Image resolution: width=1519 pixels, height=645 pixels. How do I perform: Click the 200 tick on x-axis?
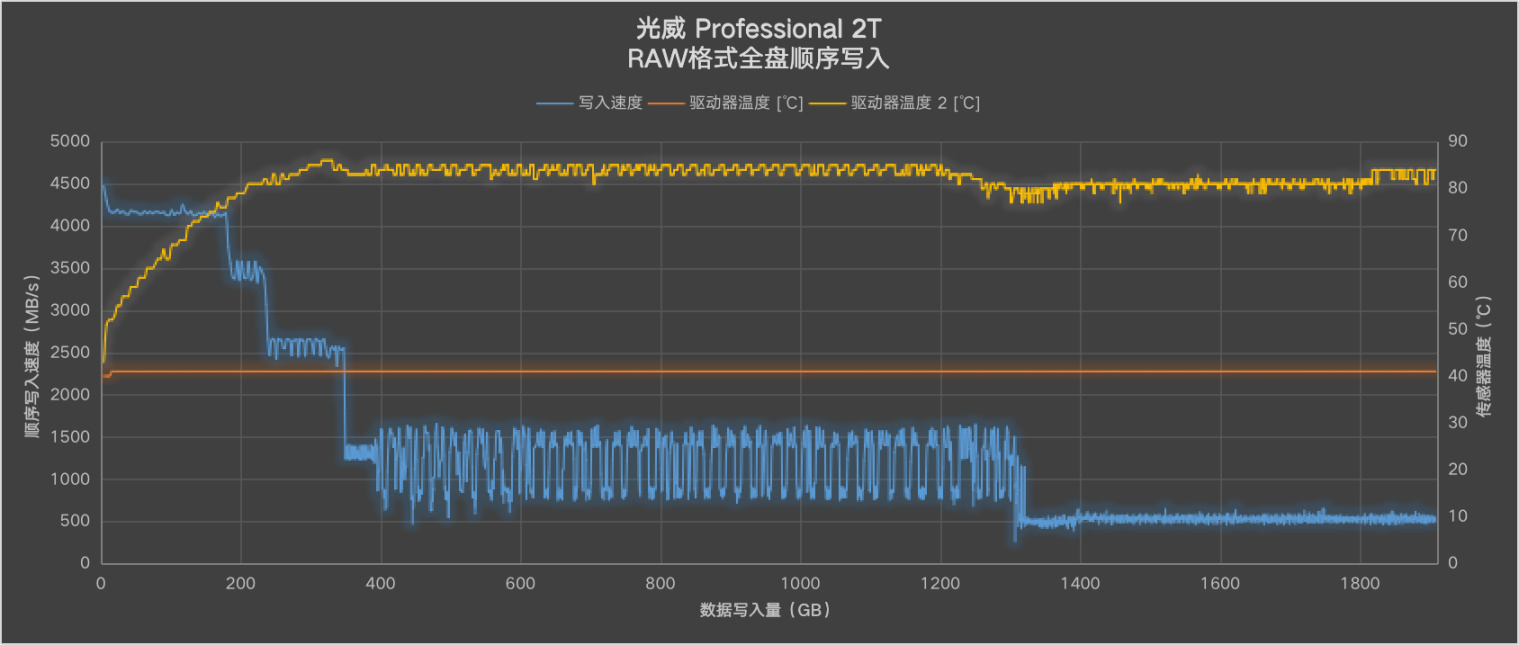click(x=240, y=583)
